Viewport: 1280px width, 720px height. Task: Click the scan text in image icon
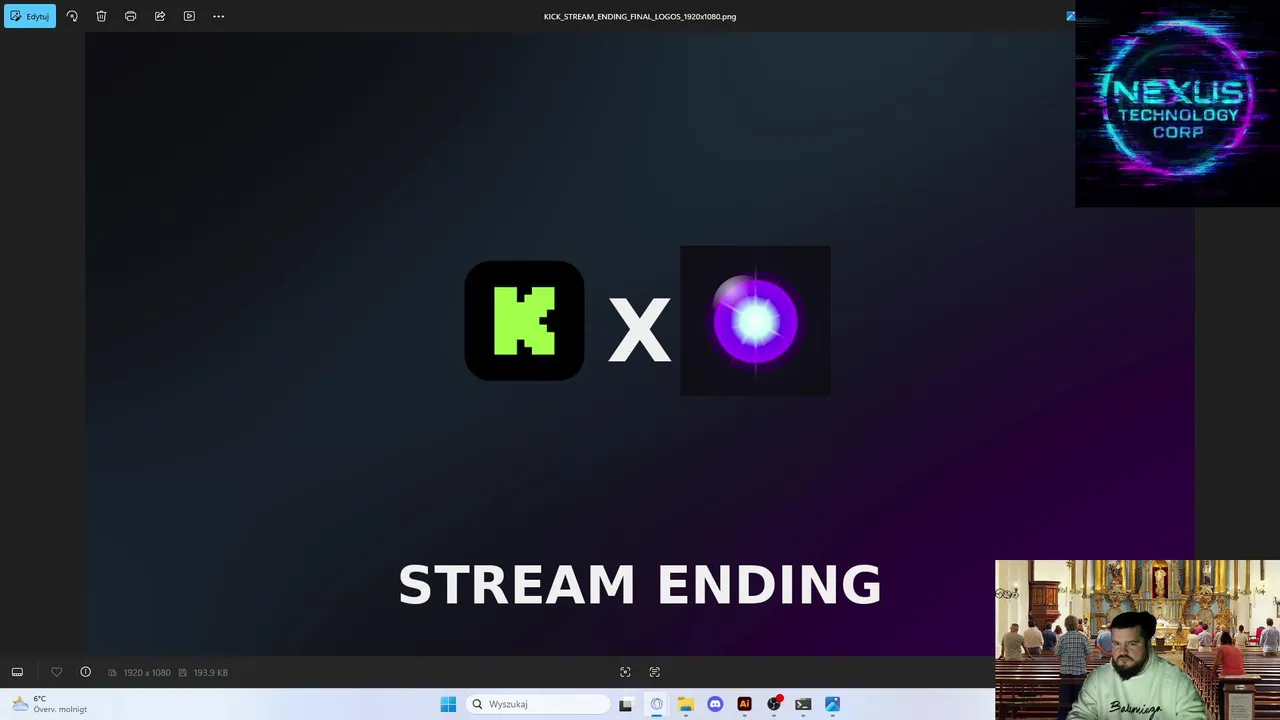655,672
